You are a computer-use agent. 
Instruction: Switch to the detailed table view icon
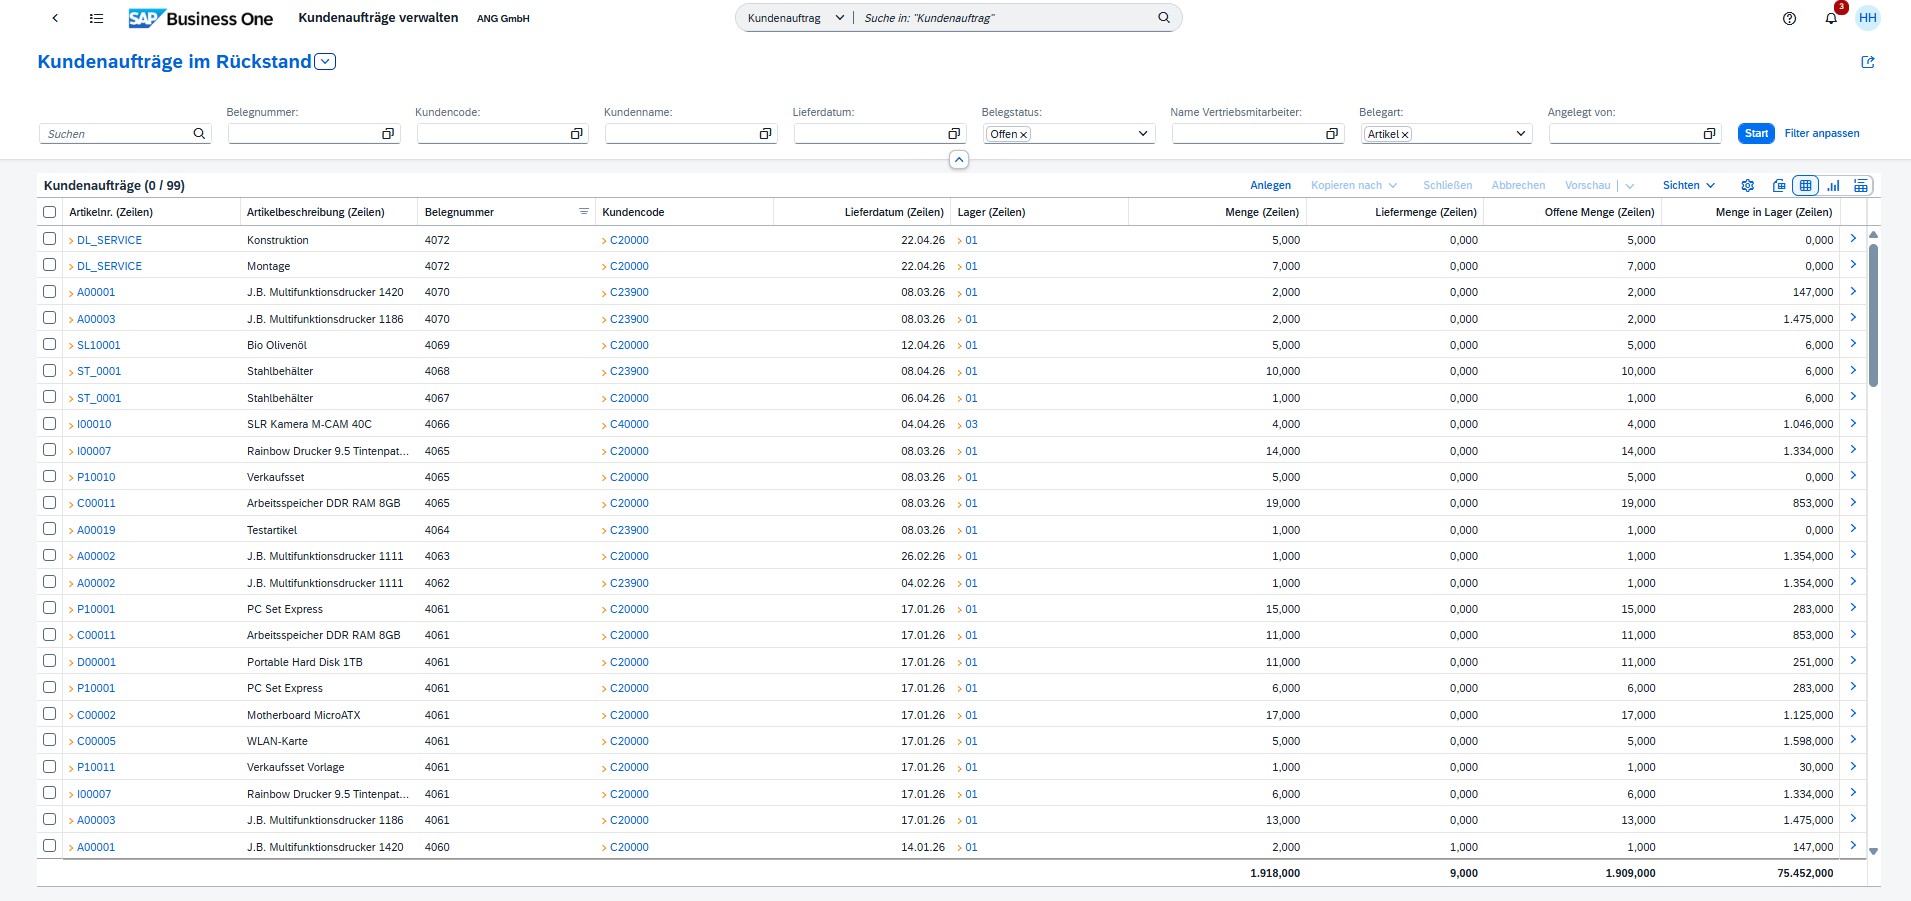point(1861,186)
